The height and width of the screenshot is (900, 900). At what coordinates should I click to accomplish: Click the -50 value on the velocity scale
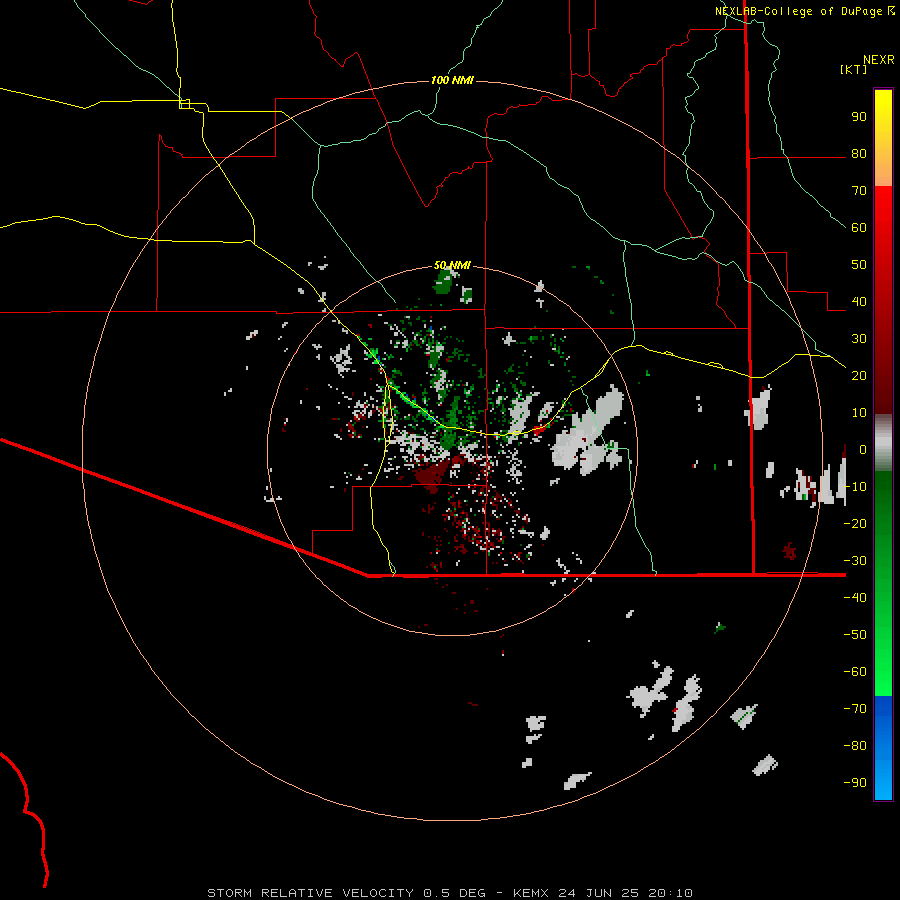855,635
